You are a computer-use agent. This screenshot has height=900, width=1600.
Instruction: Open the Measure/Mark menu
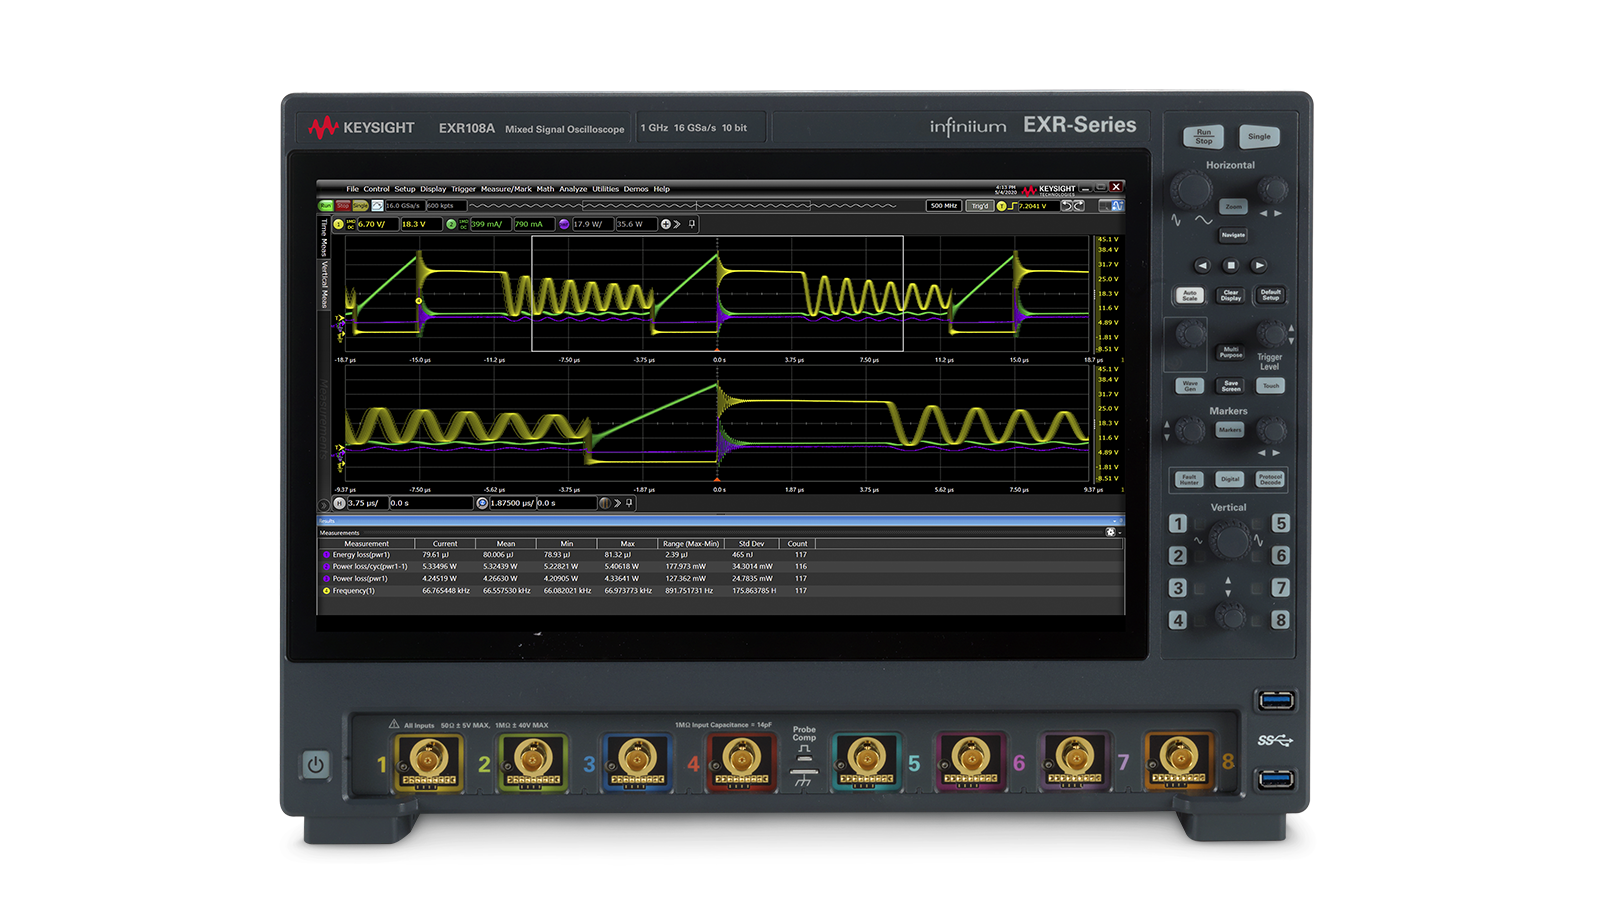pyautogui.click(x=507, y=189)
